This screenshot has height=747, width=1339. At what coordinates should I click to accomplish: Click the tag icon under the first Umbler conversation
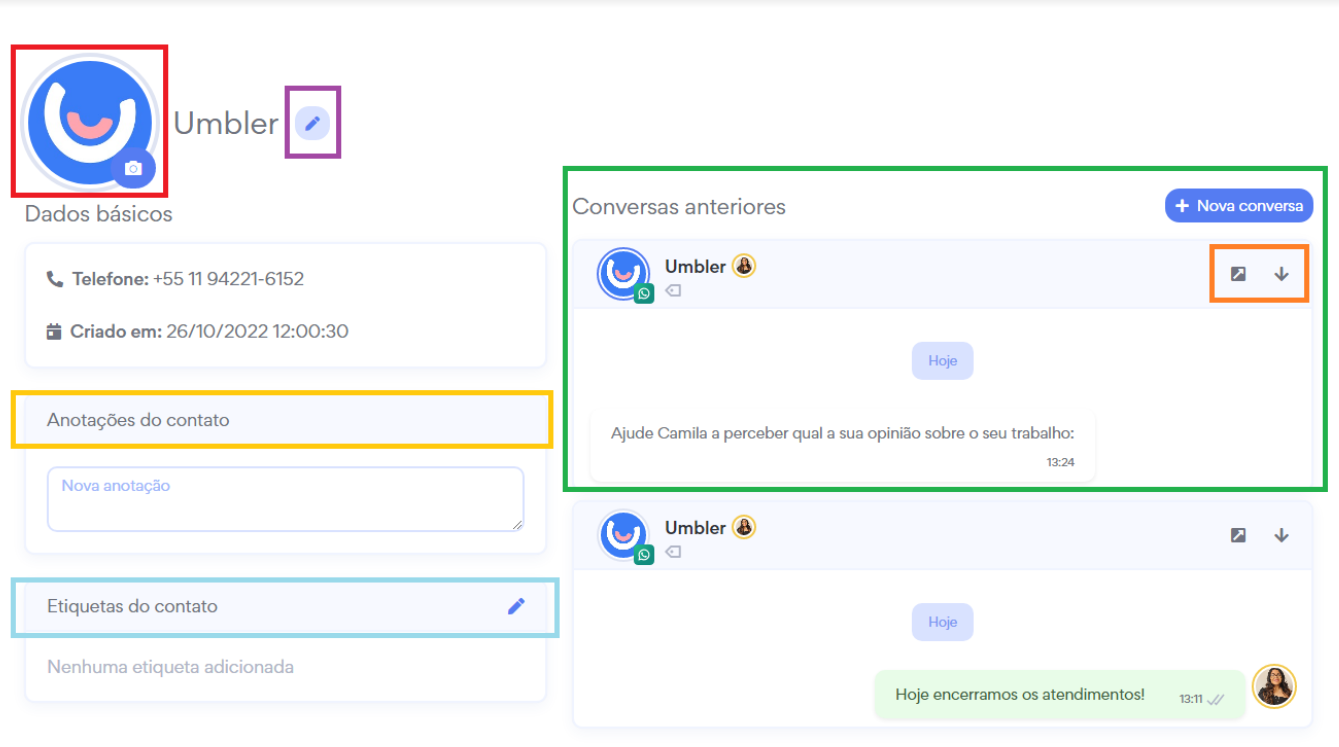pyautogui.click(x=673, y=291)
